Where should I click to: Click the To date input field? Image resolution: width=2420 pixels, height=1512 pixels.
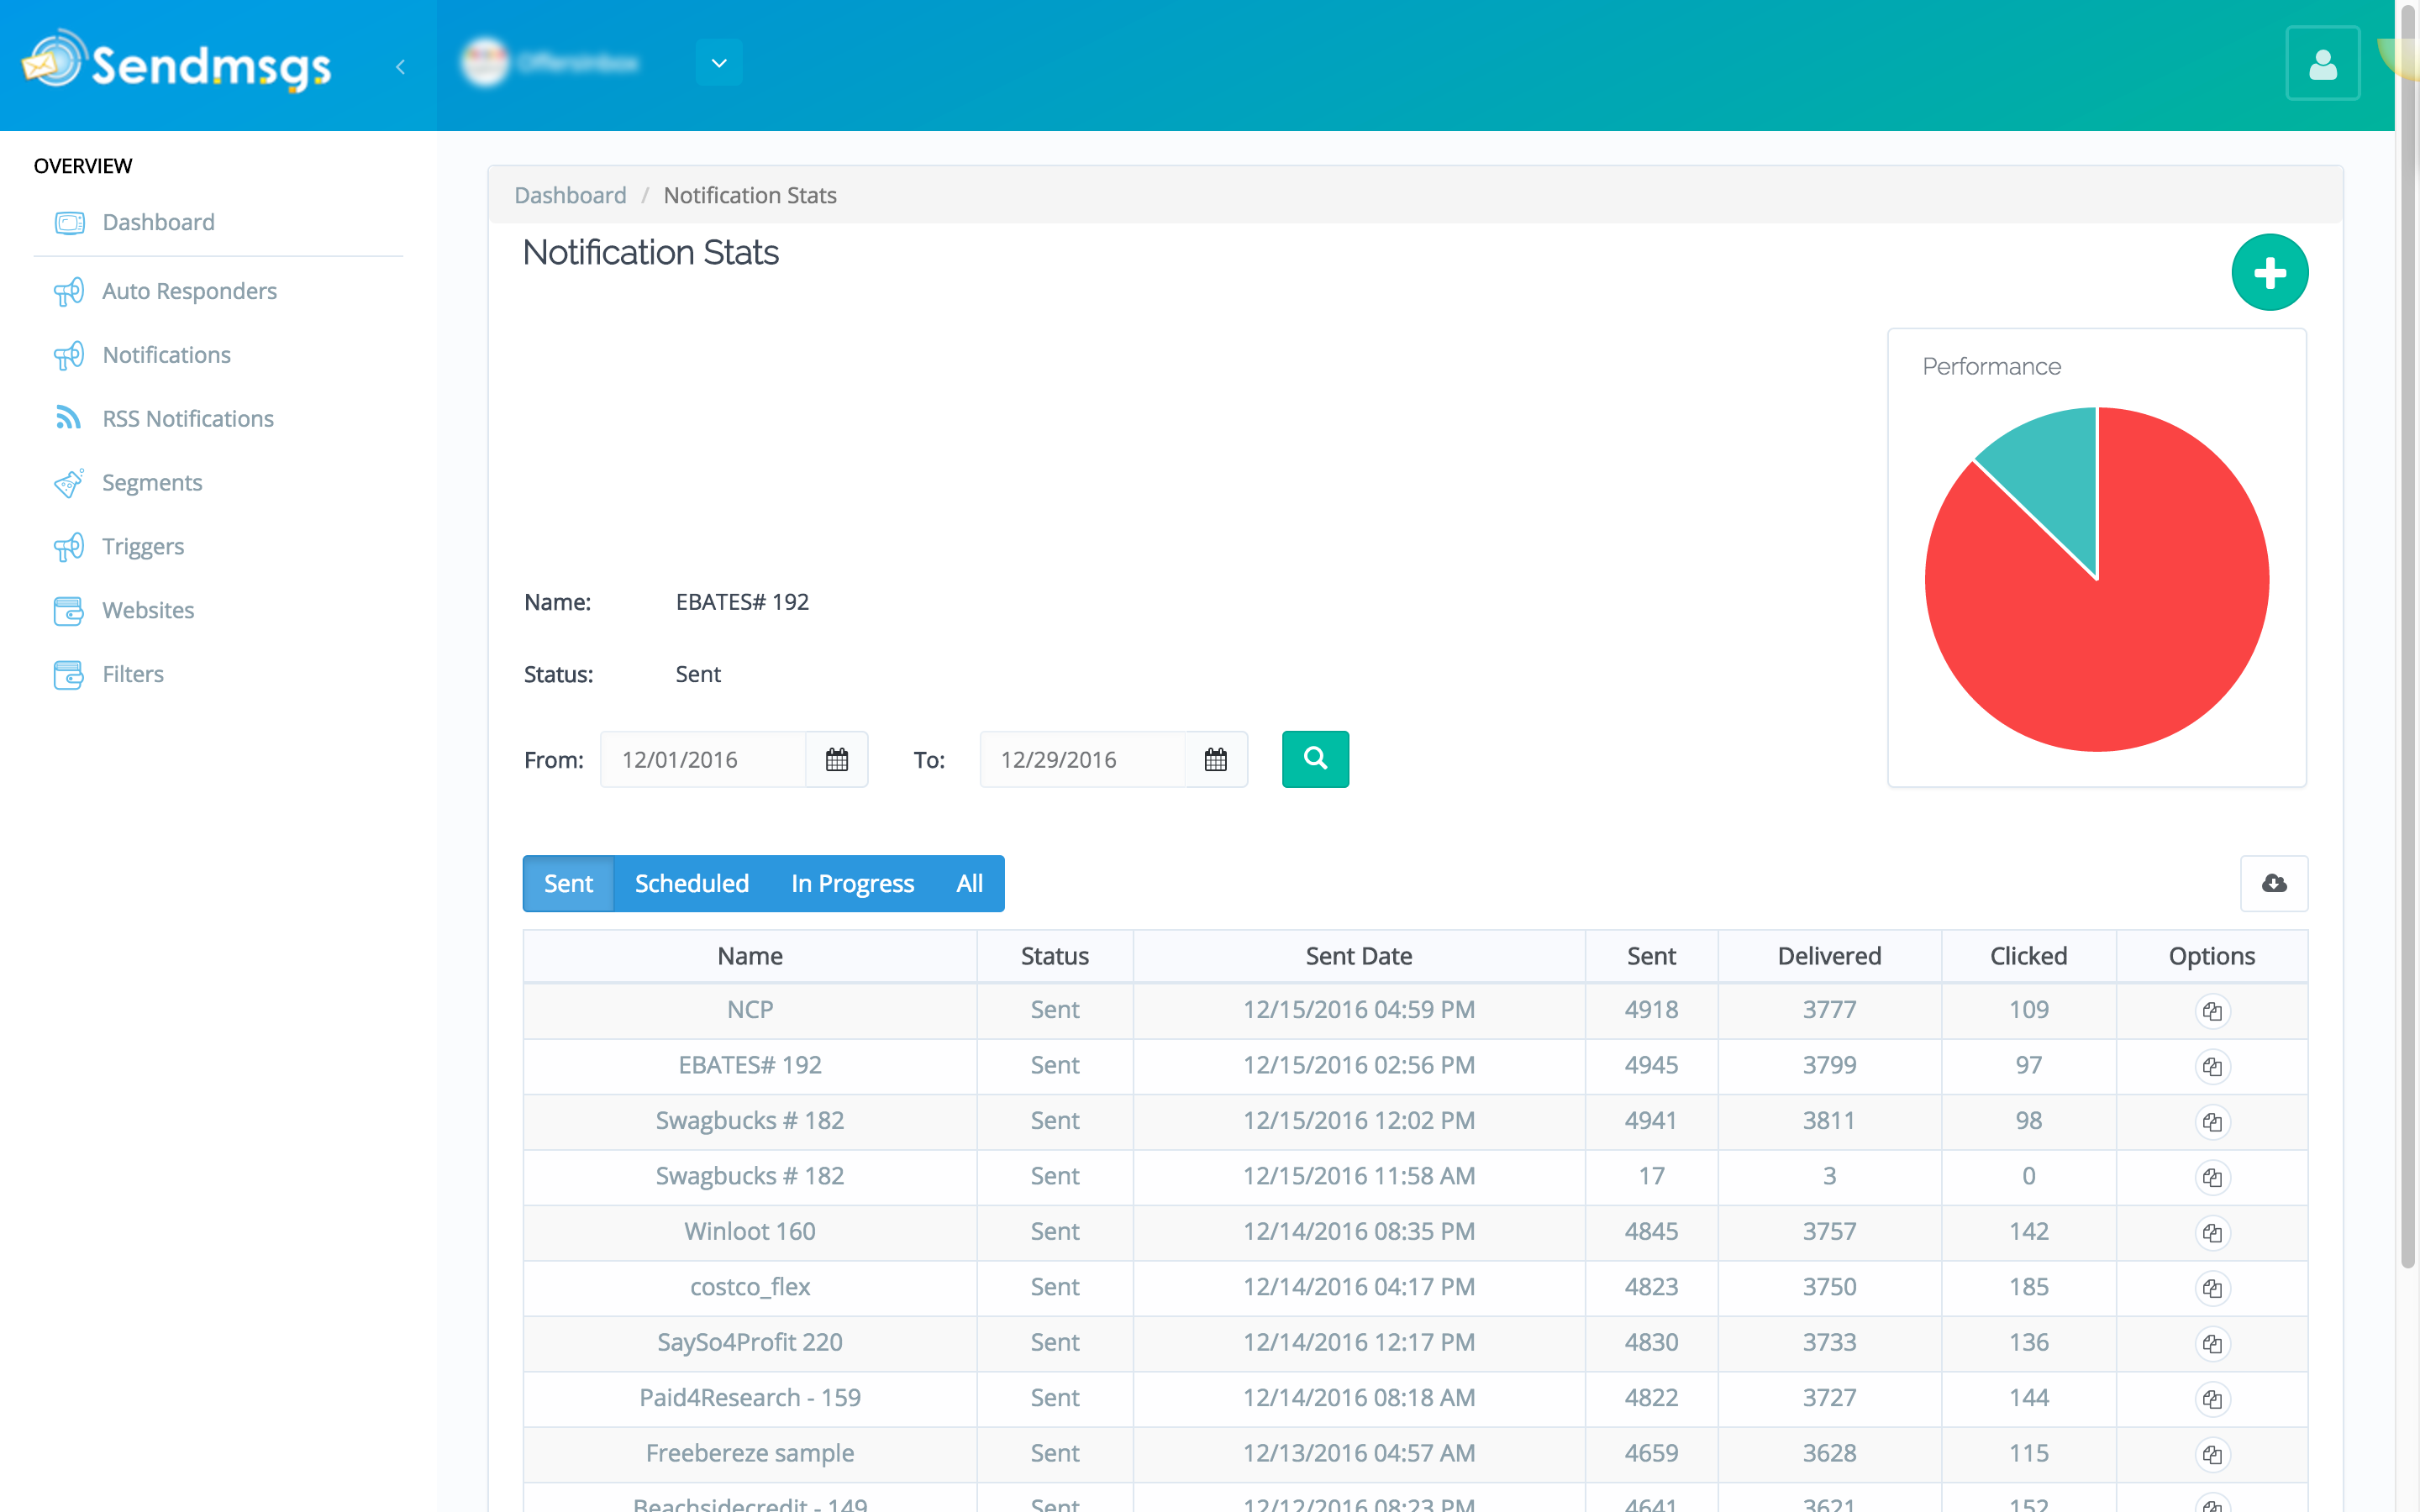(x=1082, y=760)
